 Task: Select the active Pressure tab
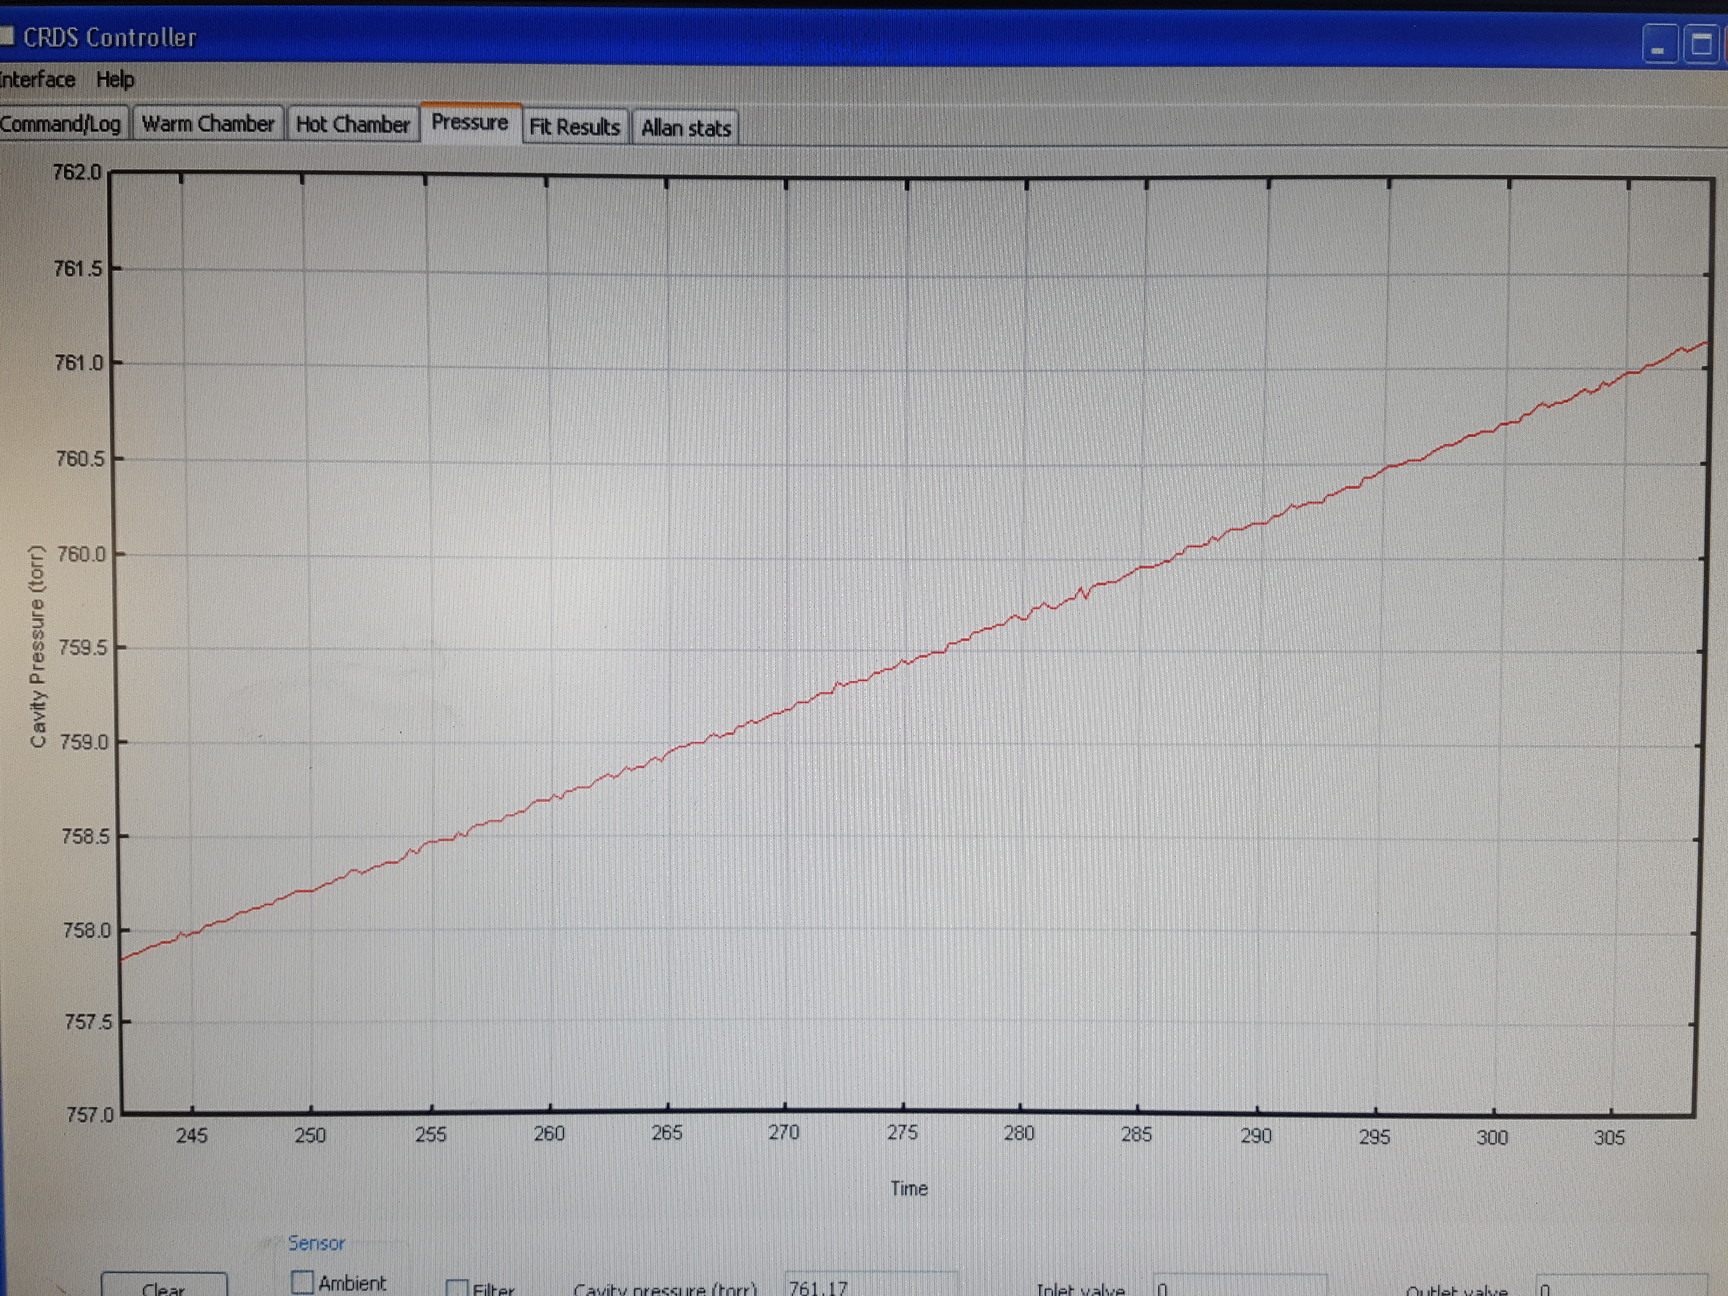tap(470, 123)
